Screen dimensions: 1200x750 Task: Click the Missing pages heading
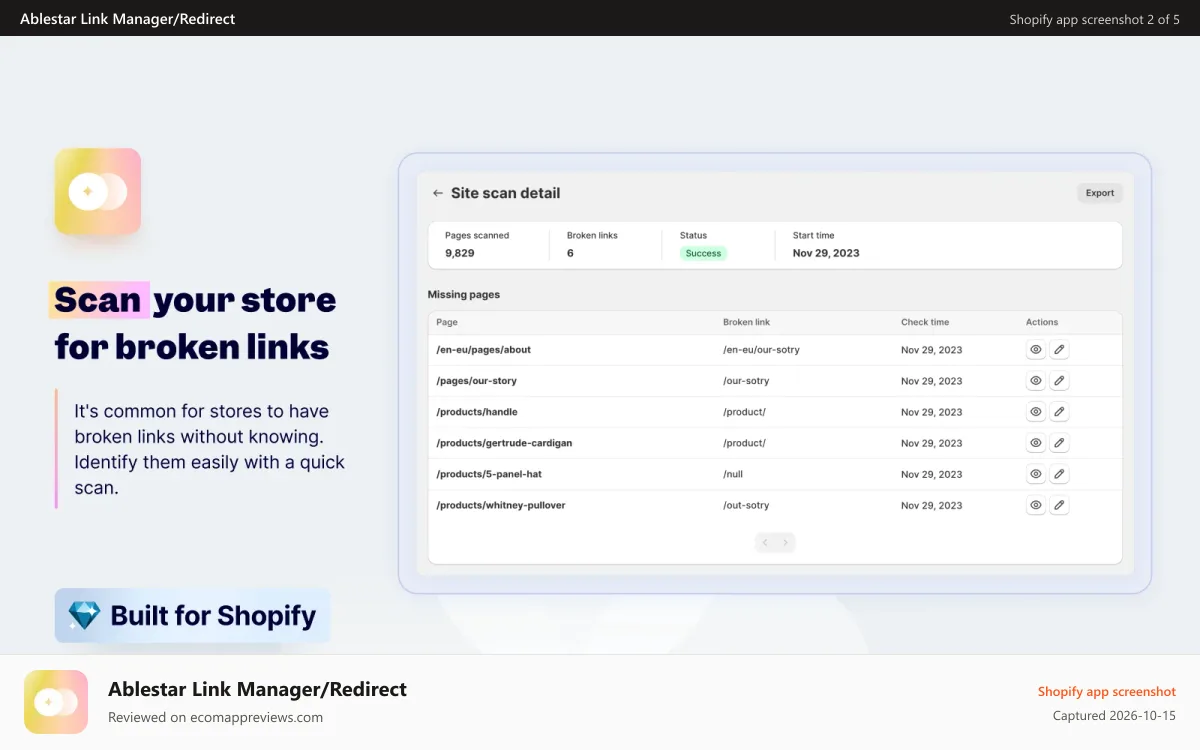coord(464,295)
